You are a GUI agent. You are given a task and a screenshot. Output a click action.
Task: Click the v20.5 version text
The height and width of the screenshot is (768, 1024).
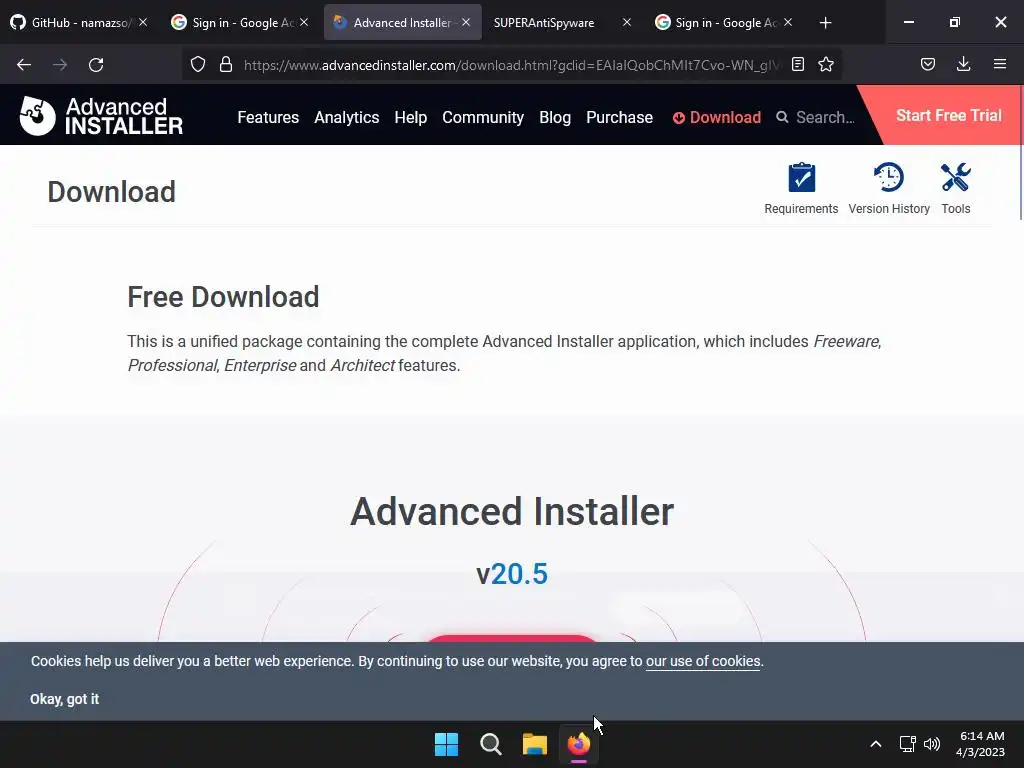(x=512, y=574)
